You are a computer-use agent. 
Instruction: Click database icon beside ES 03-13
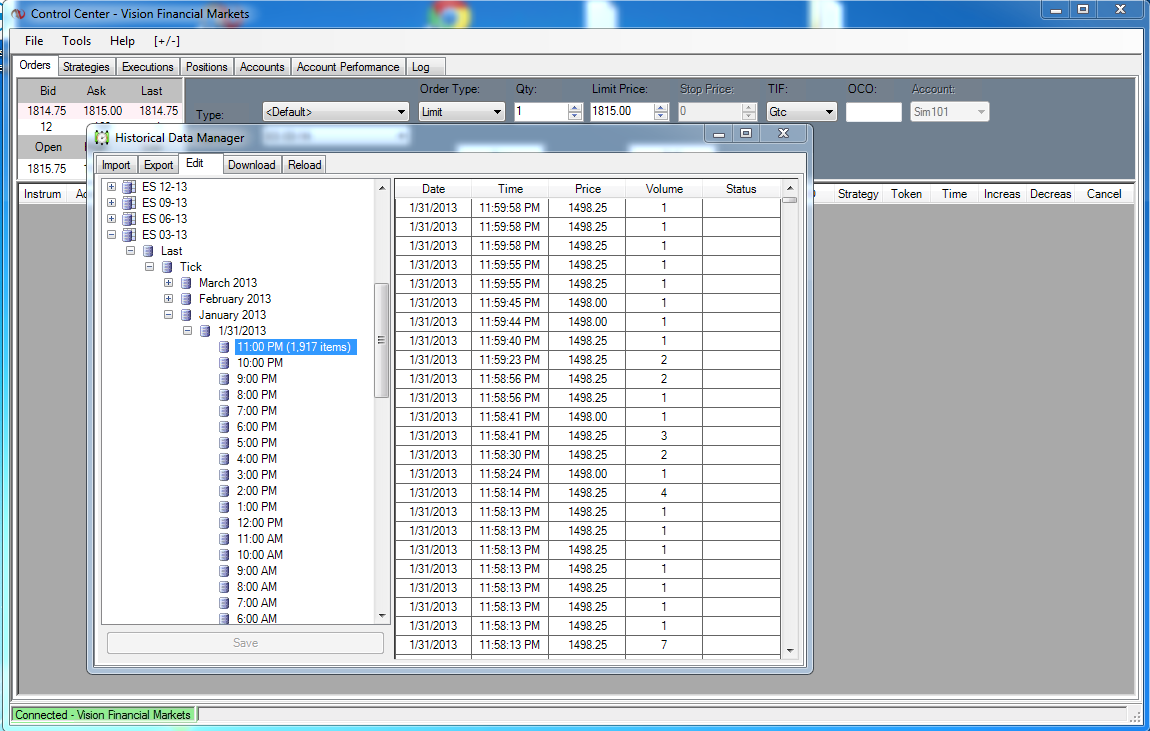tap(129, 235)
